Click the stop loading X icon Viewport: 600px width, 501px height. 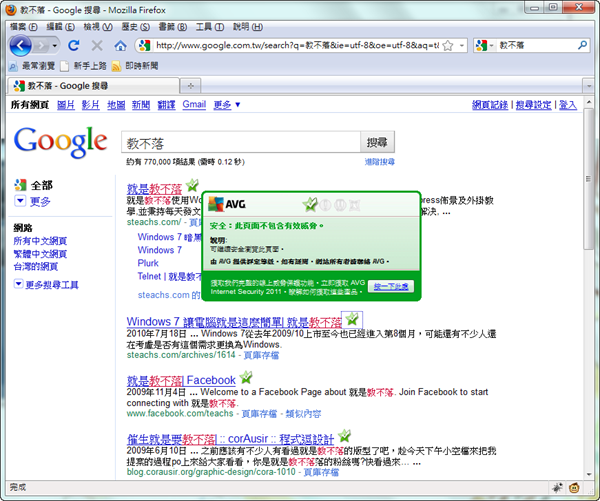click(x=97, y=46)
